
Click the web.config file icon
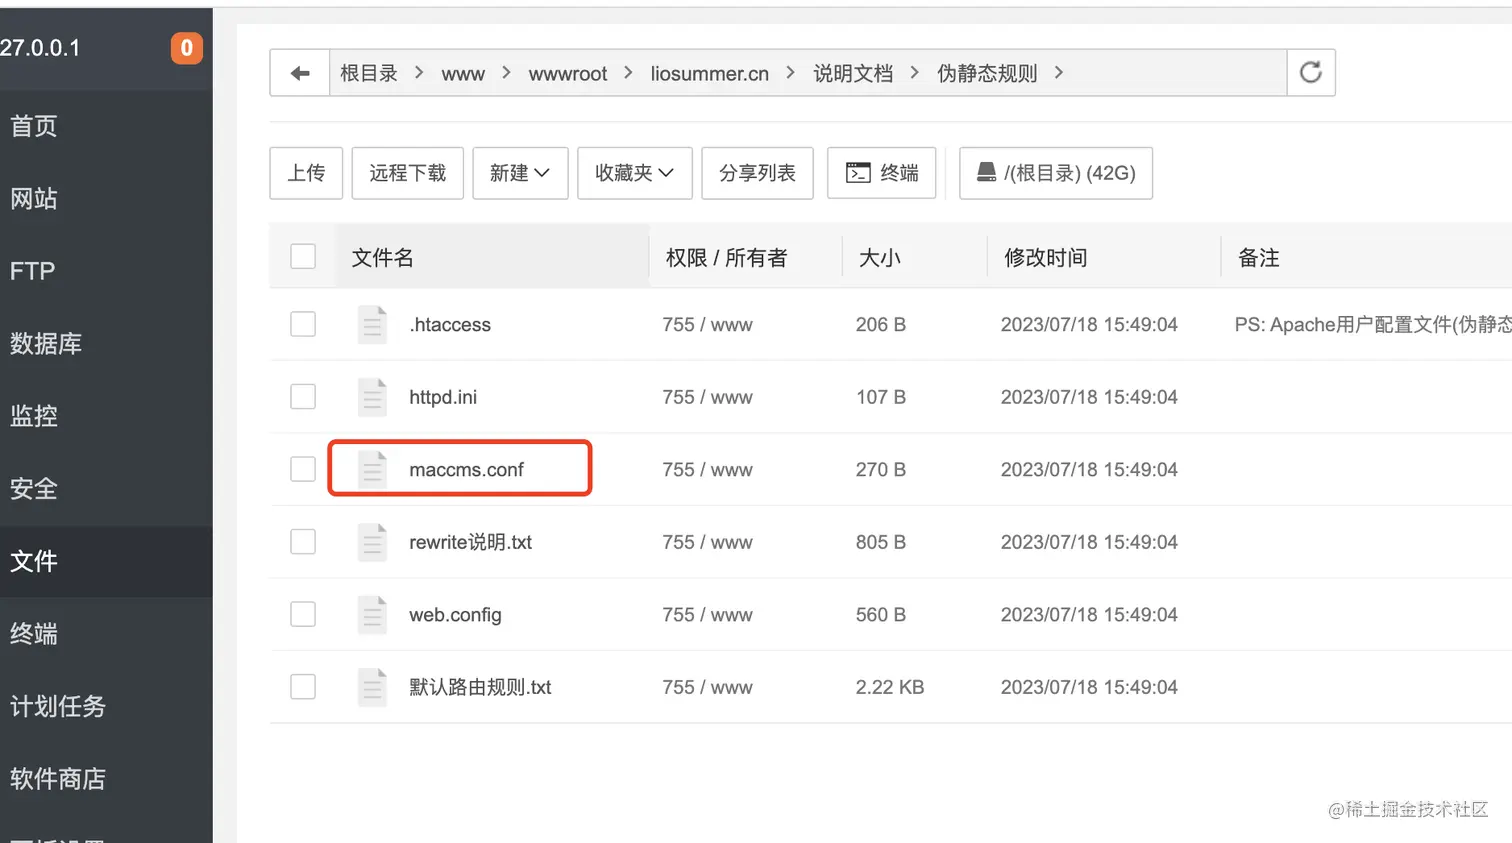click(372, 615)
